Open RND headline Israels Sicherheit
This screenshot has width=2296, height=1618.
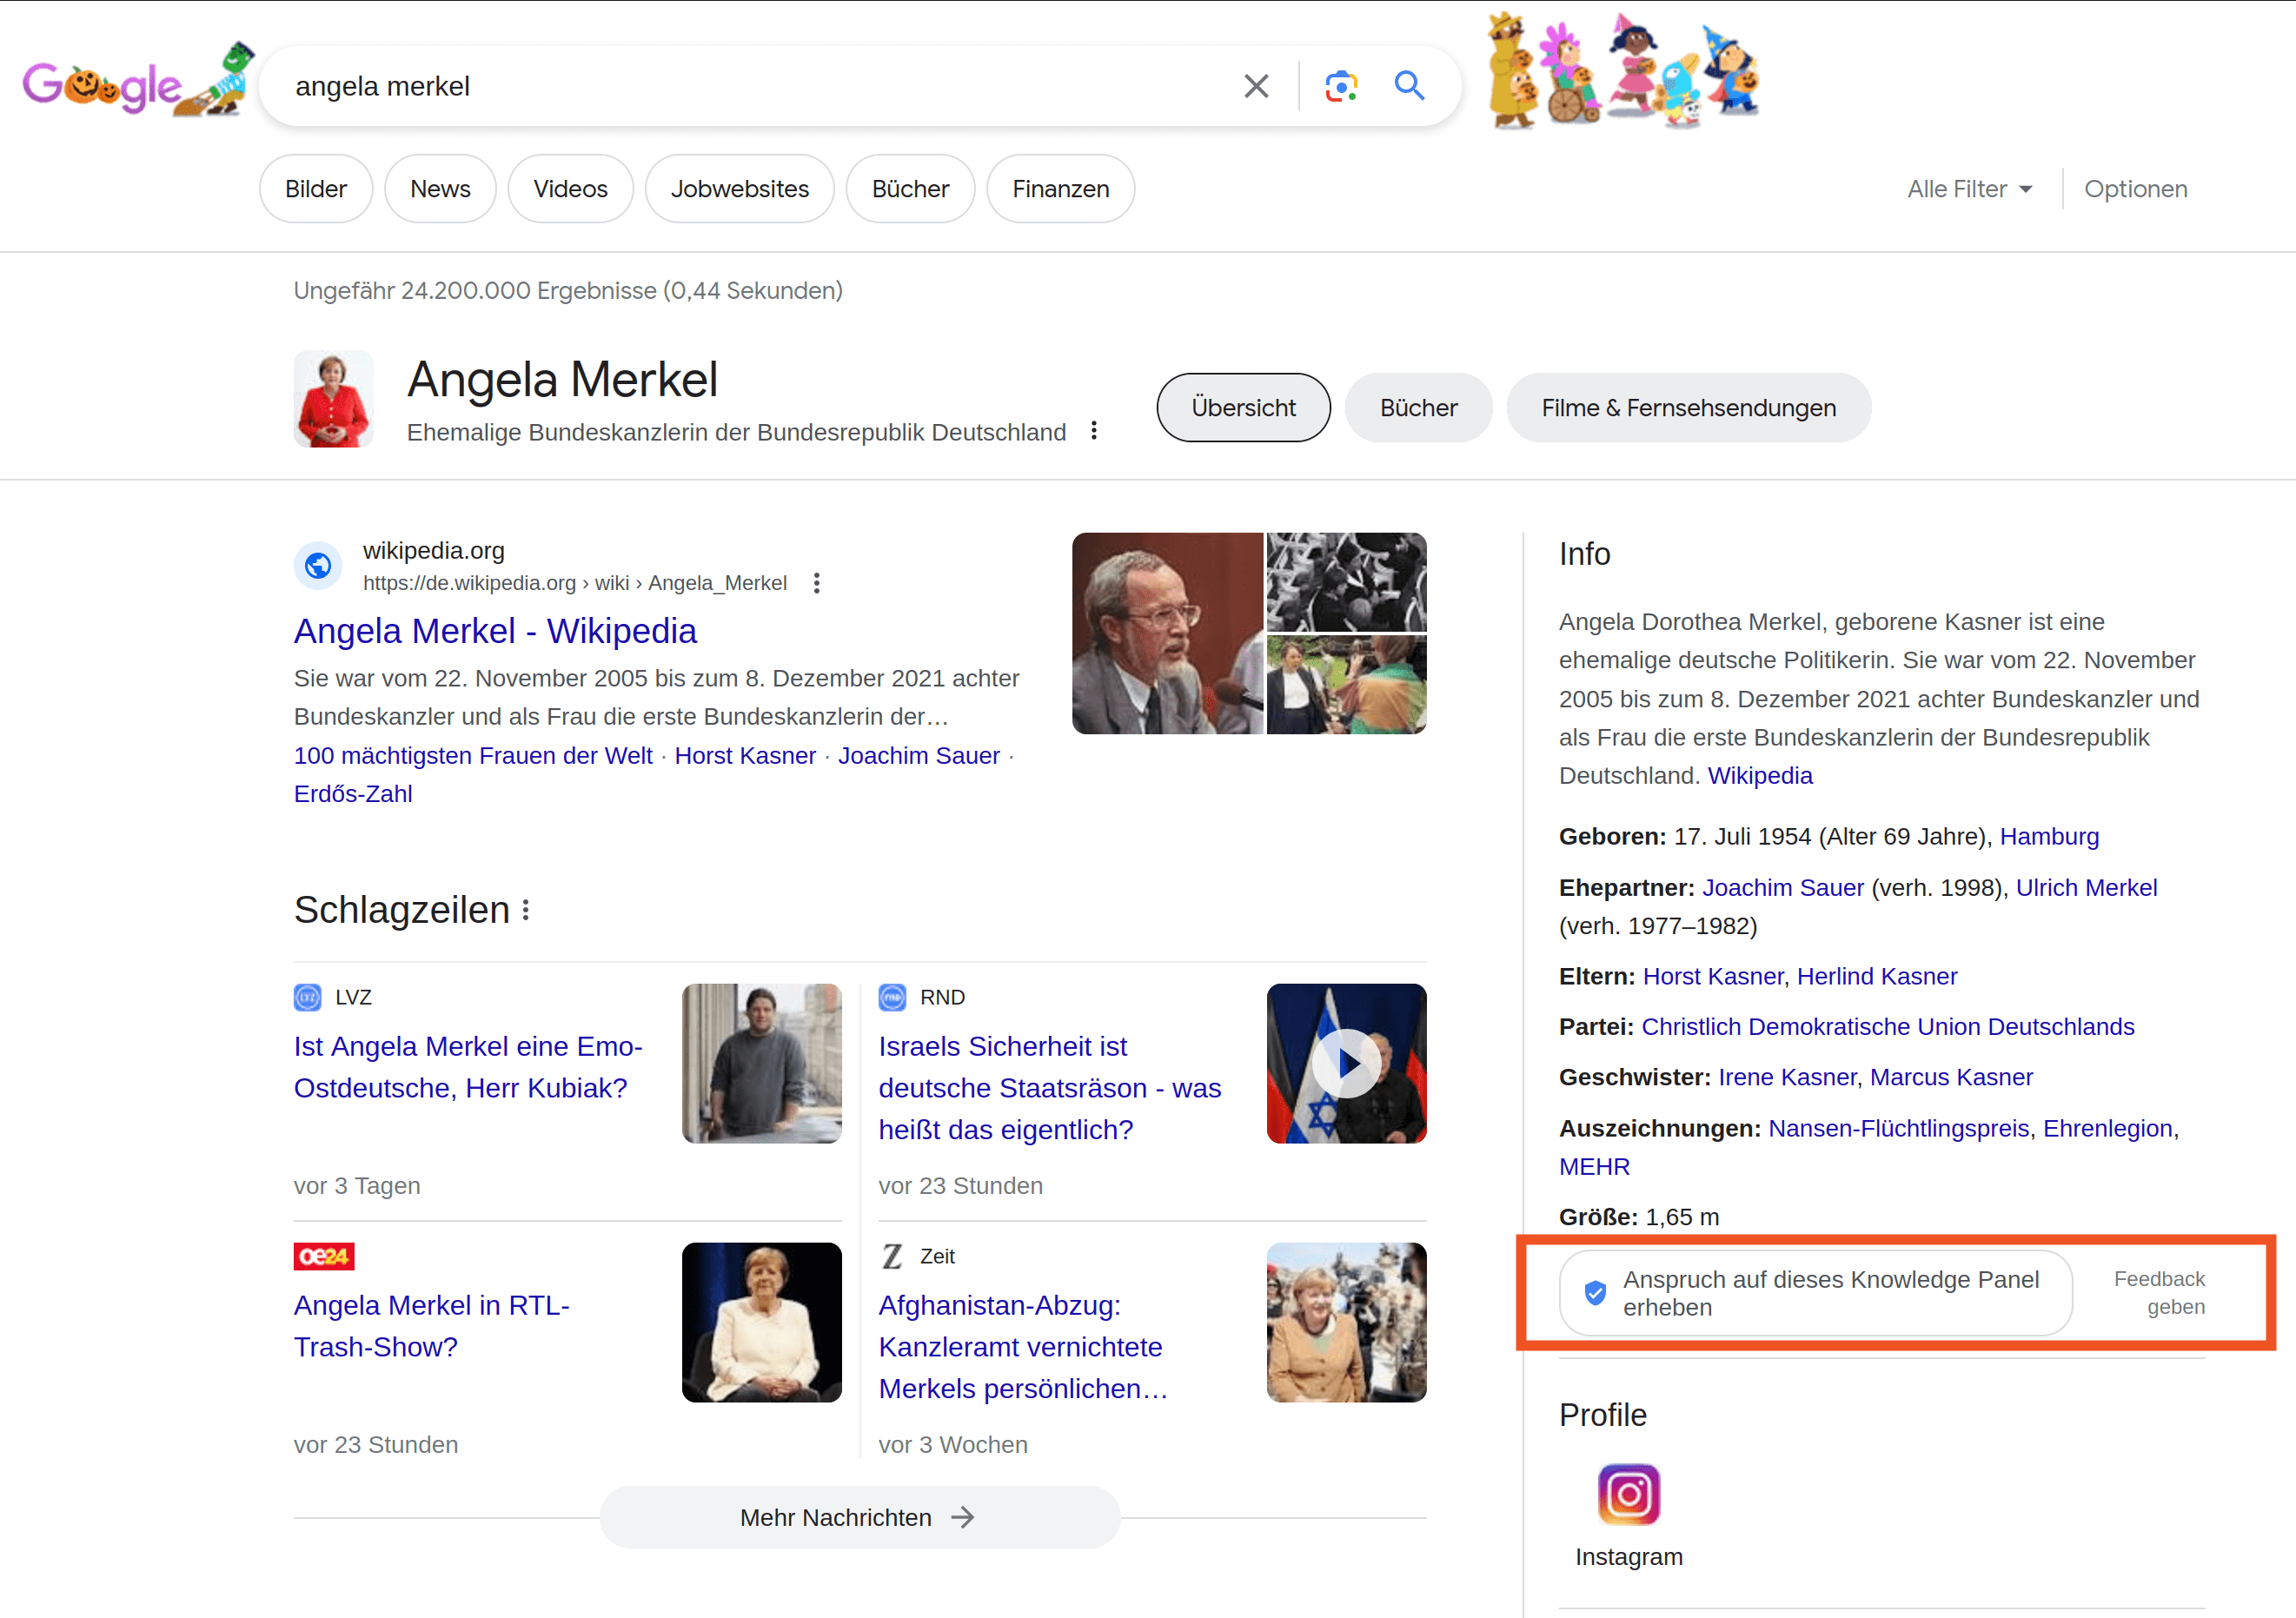(x=1050, y=1088)
